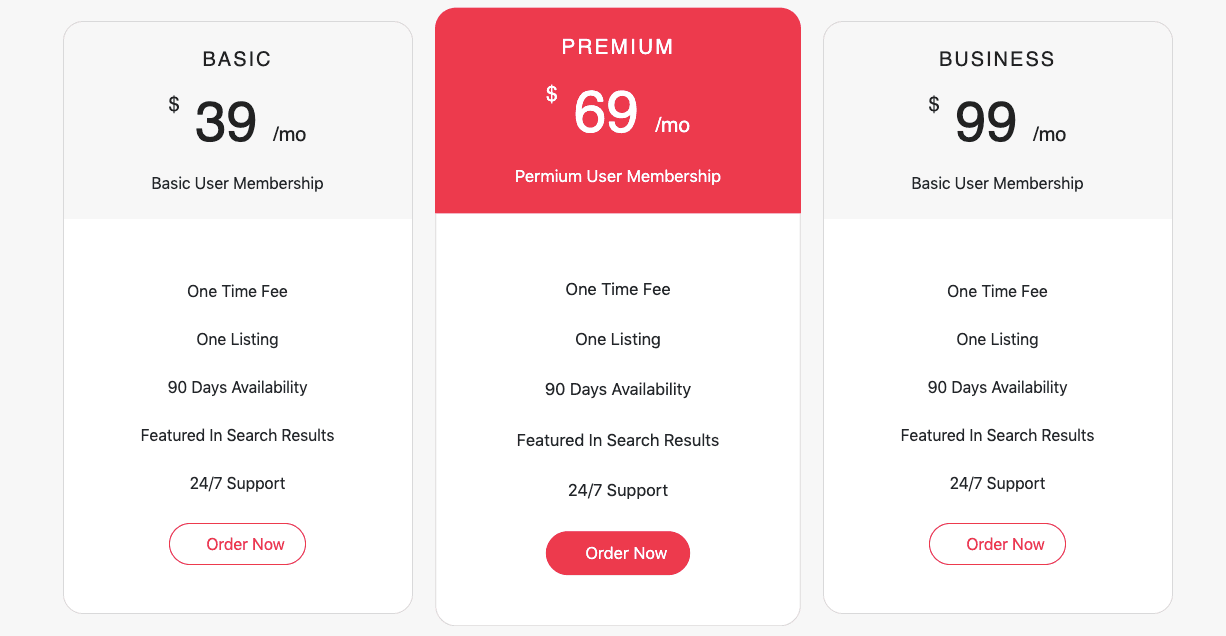Screen dimensions: 1226x636
Task: Click the '/mo' label on the Premium card
Action: (672, 125)
